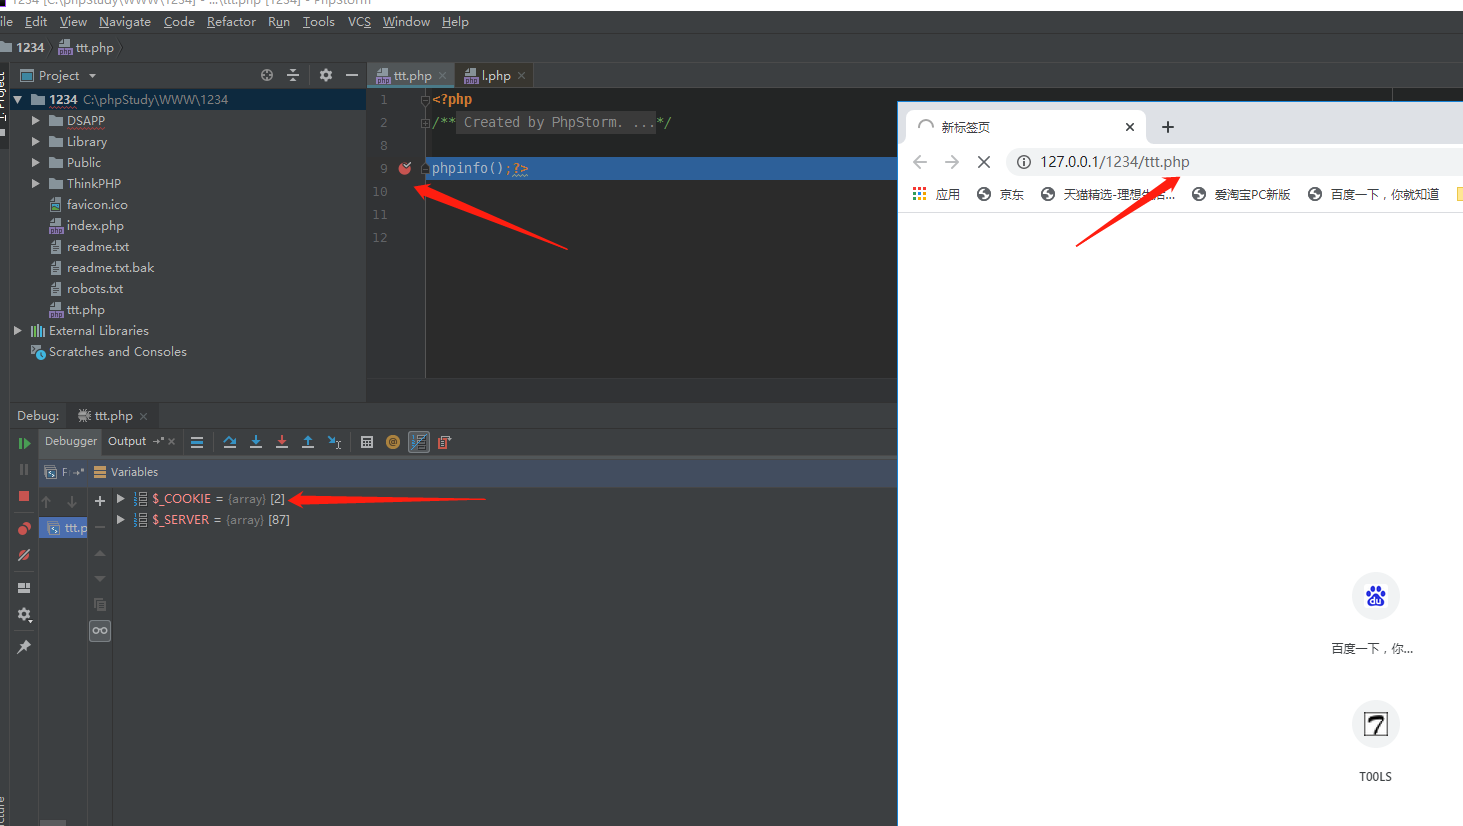1463x826 pixels.
Task: Click Show Execution Point icon
Action: pos(197,442)
